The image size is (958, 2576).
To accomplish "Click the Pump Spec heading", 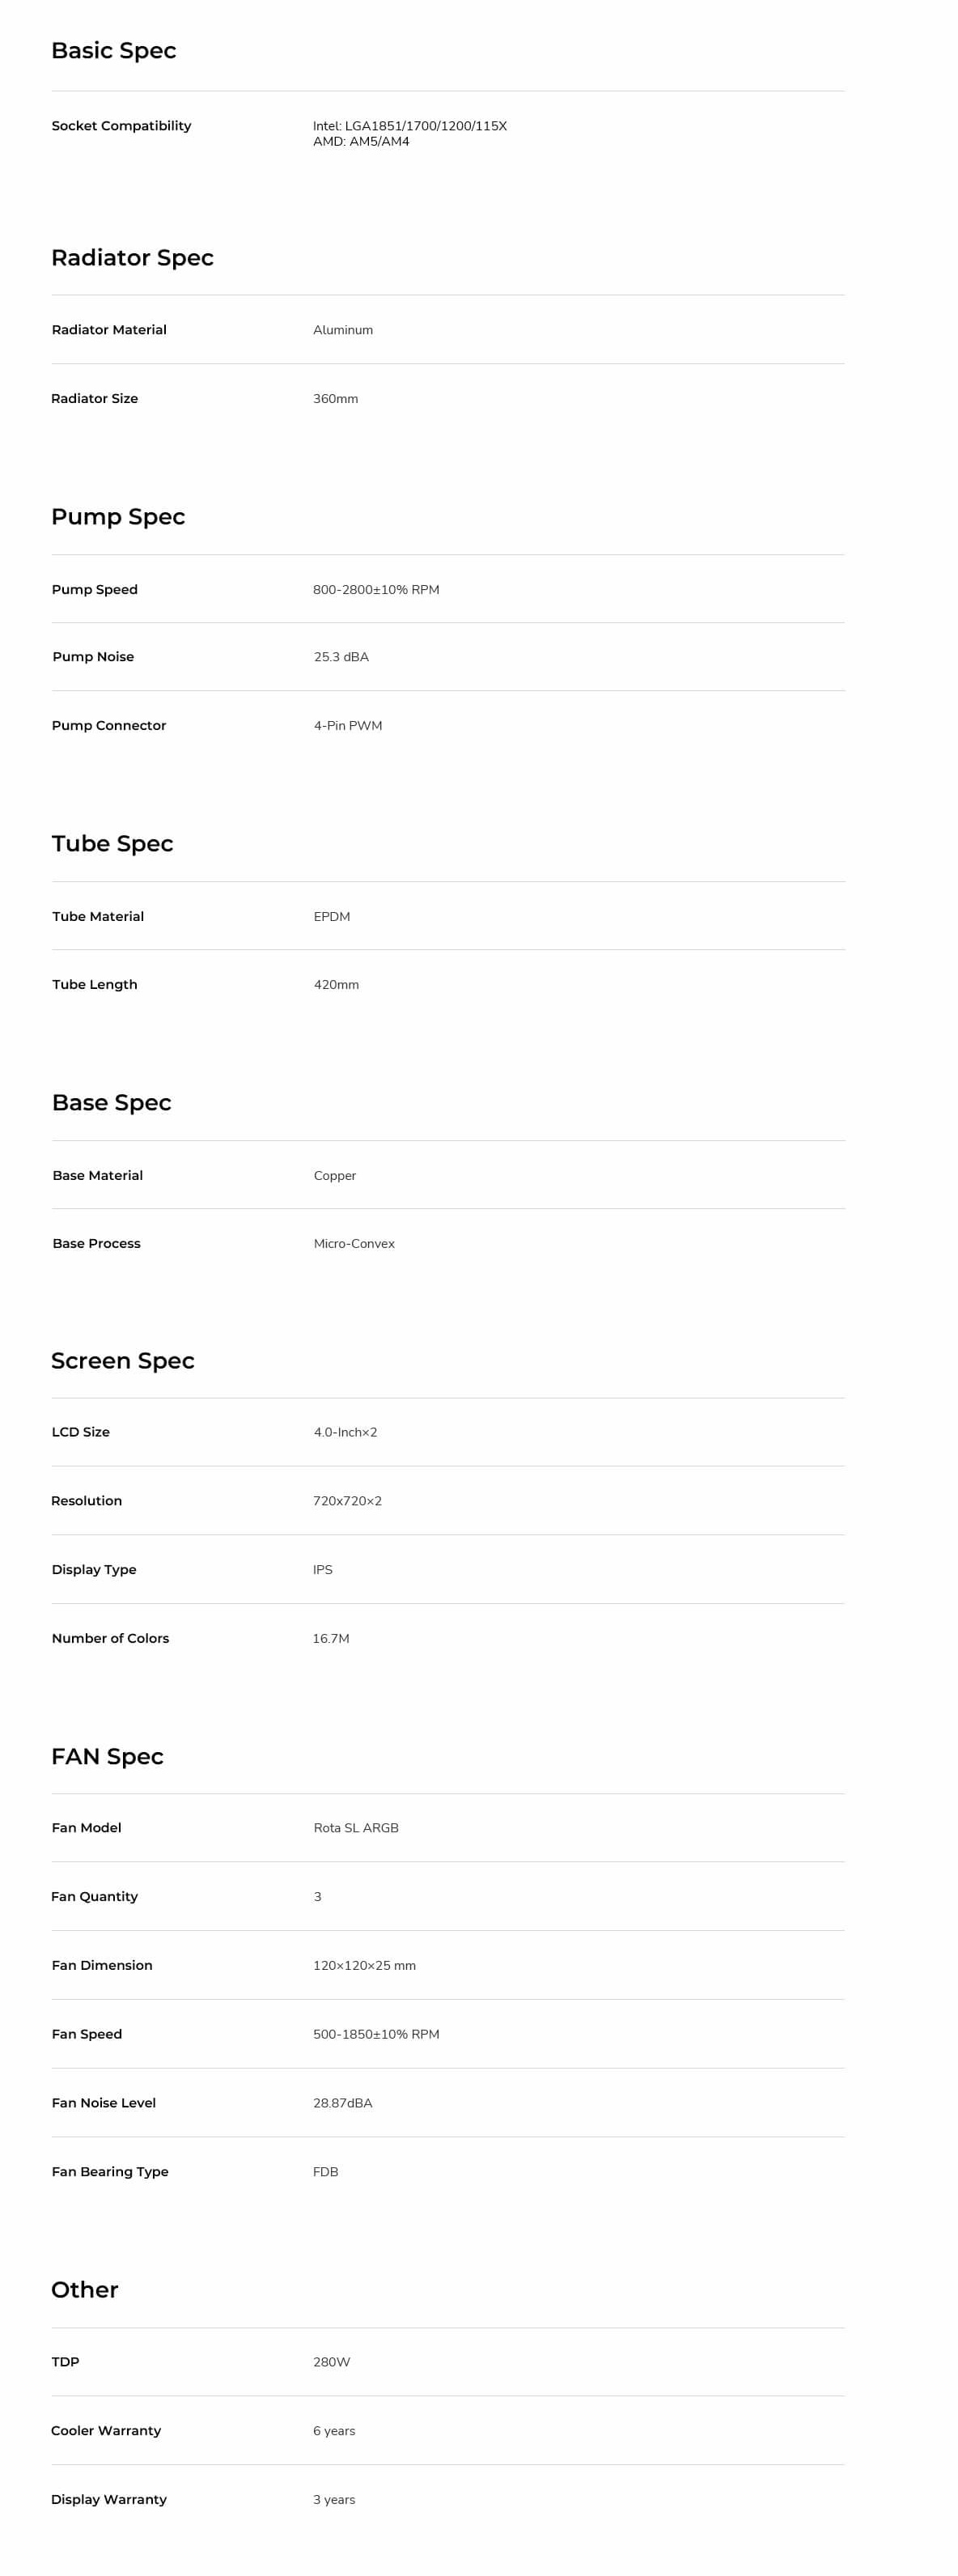I will (x=118, y=516).
